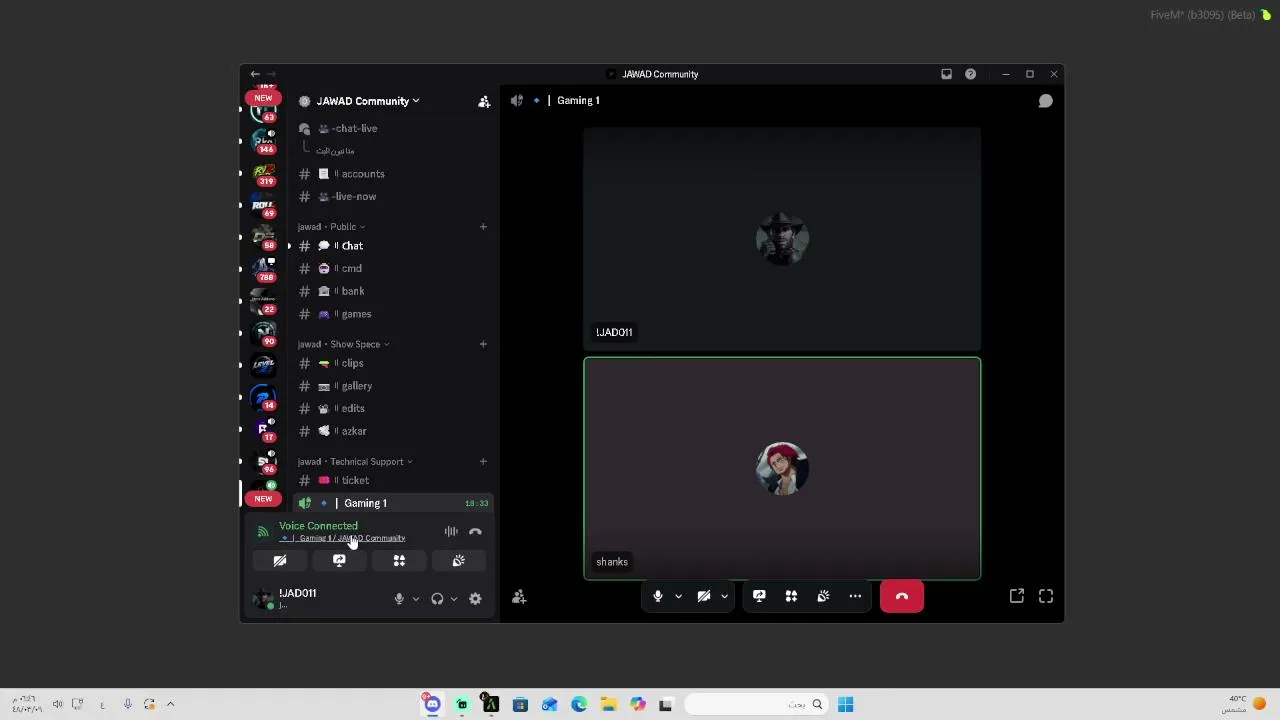Open more options ellipsis in call bar
Image resolution: width=1280 pixels, height=720 pixels.
[855, 596]
